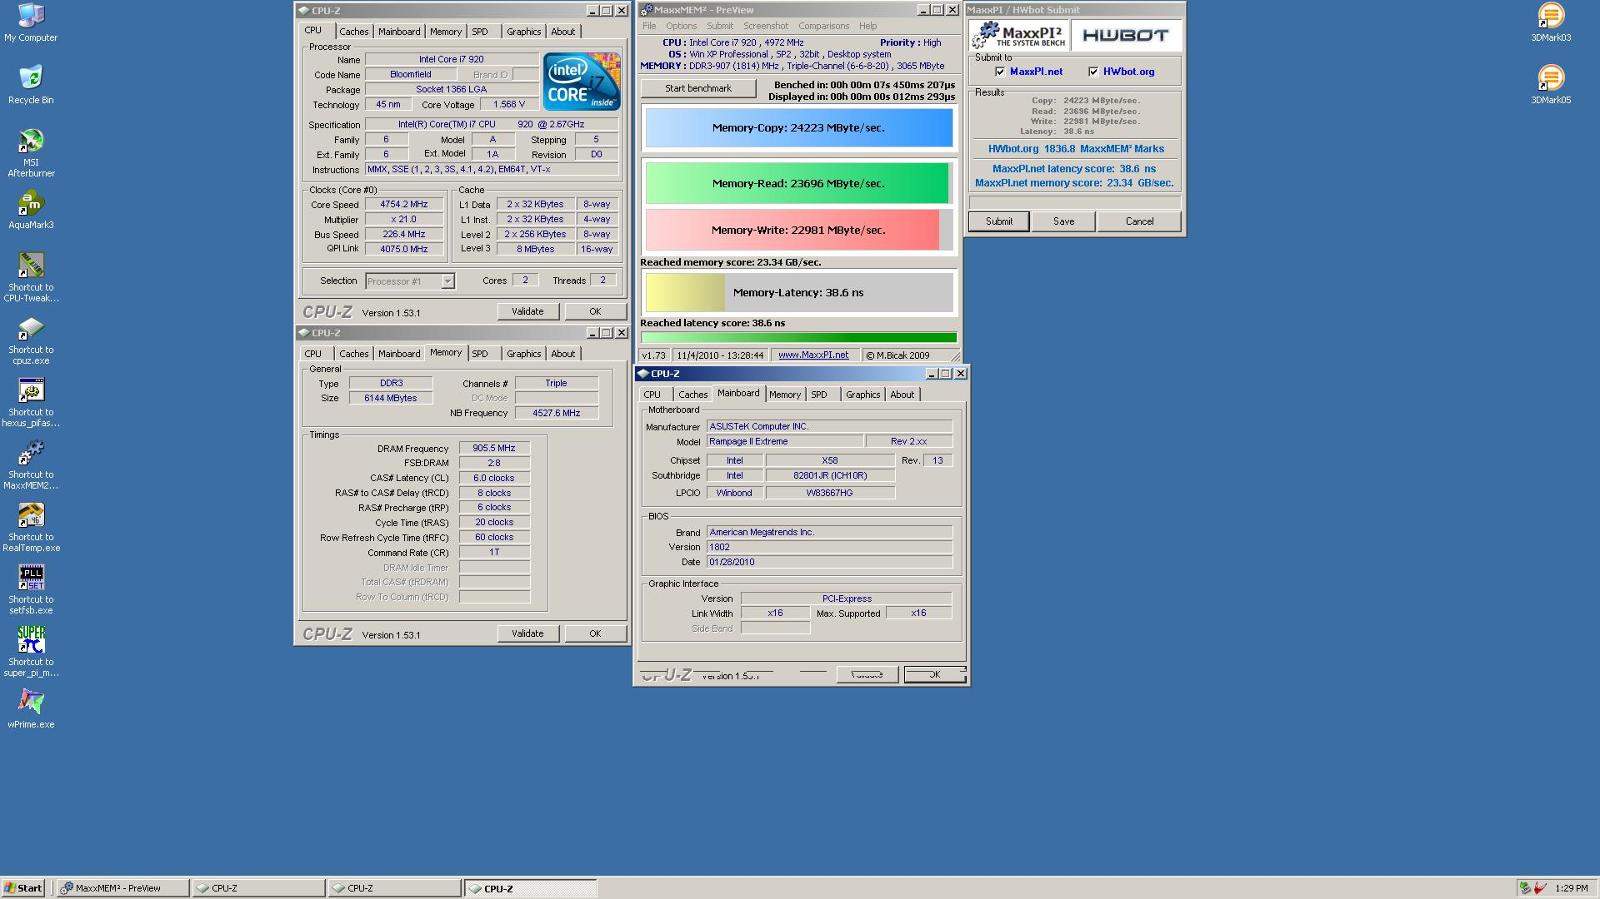Click HWbot.org 1836.8 MaxxMEM² Marks text
Screen dimensions: 1600x899
coord(1076,149)
